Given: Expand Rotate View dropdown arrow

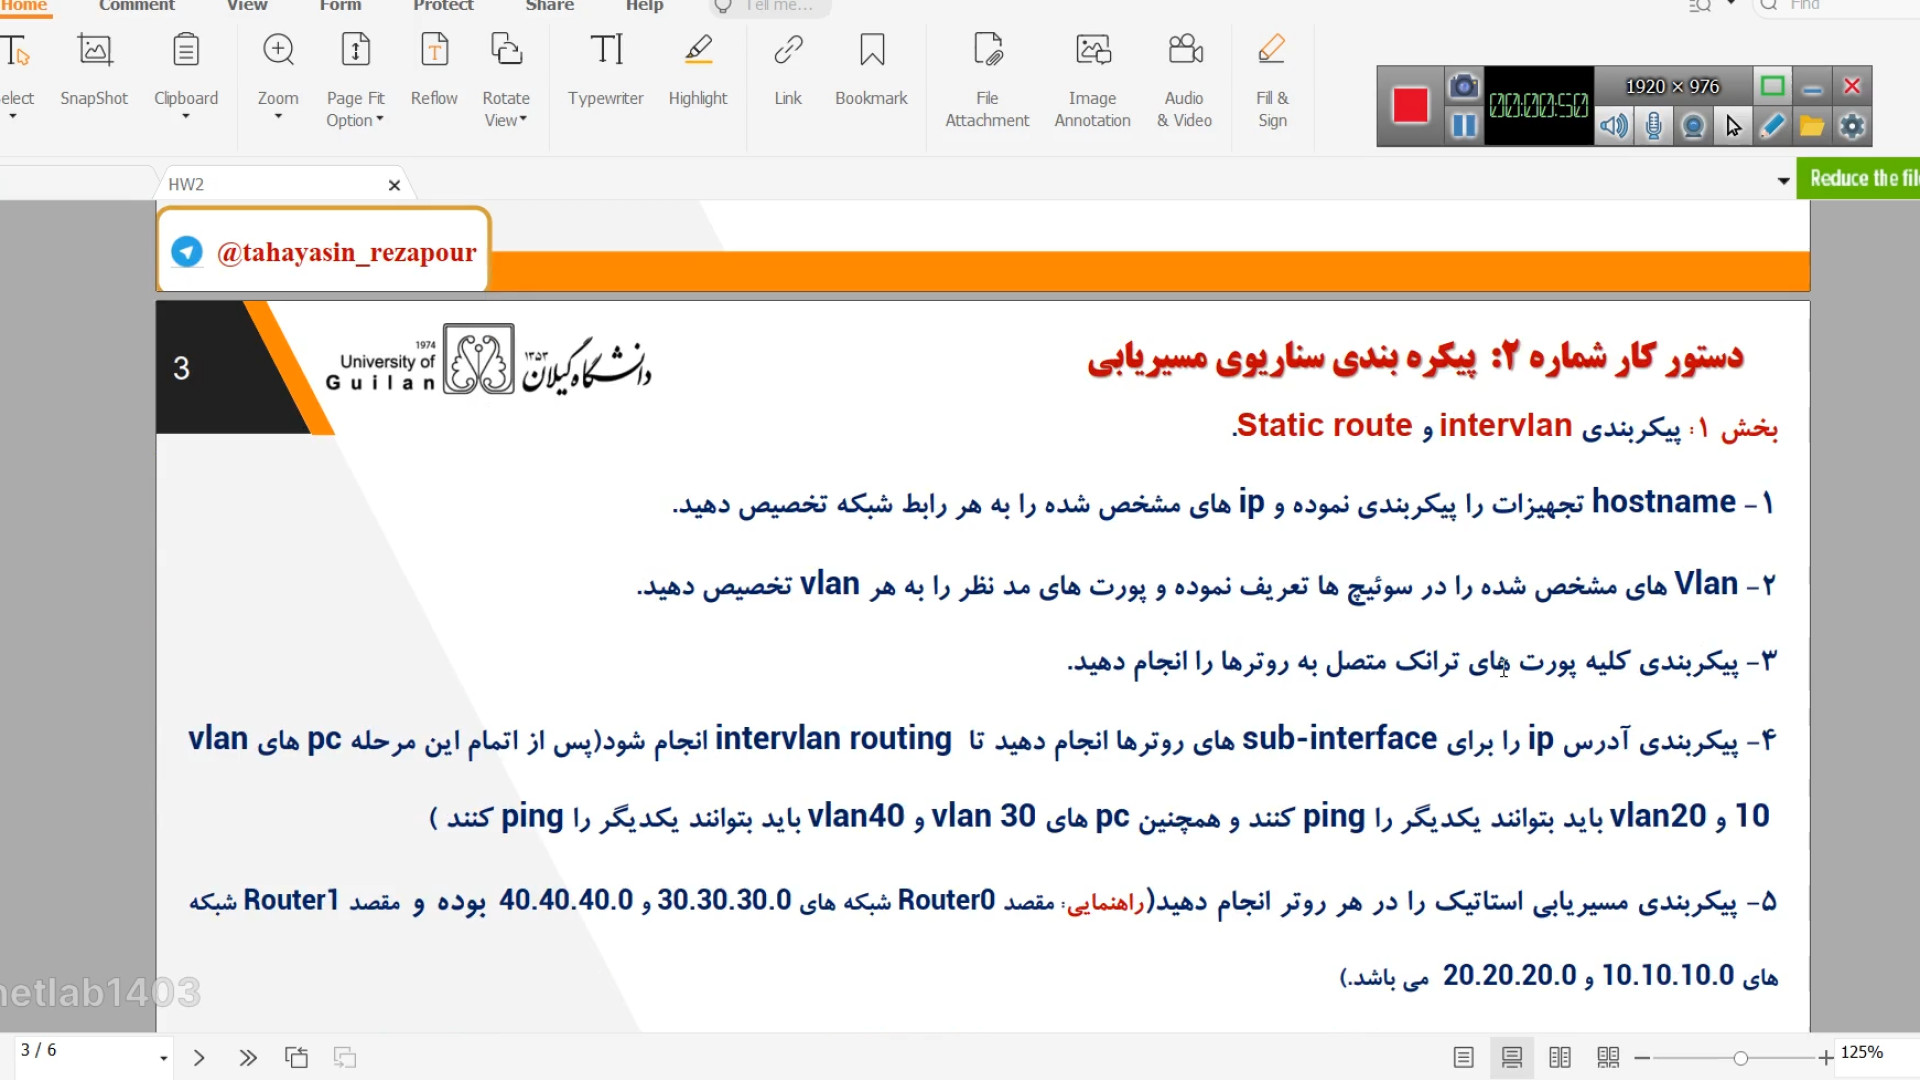Looking at the screenshot, I should tap(523, 120).
